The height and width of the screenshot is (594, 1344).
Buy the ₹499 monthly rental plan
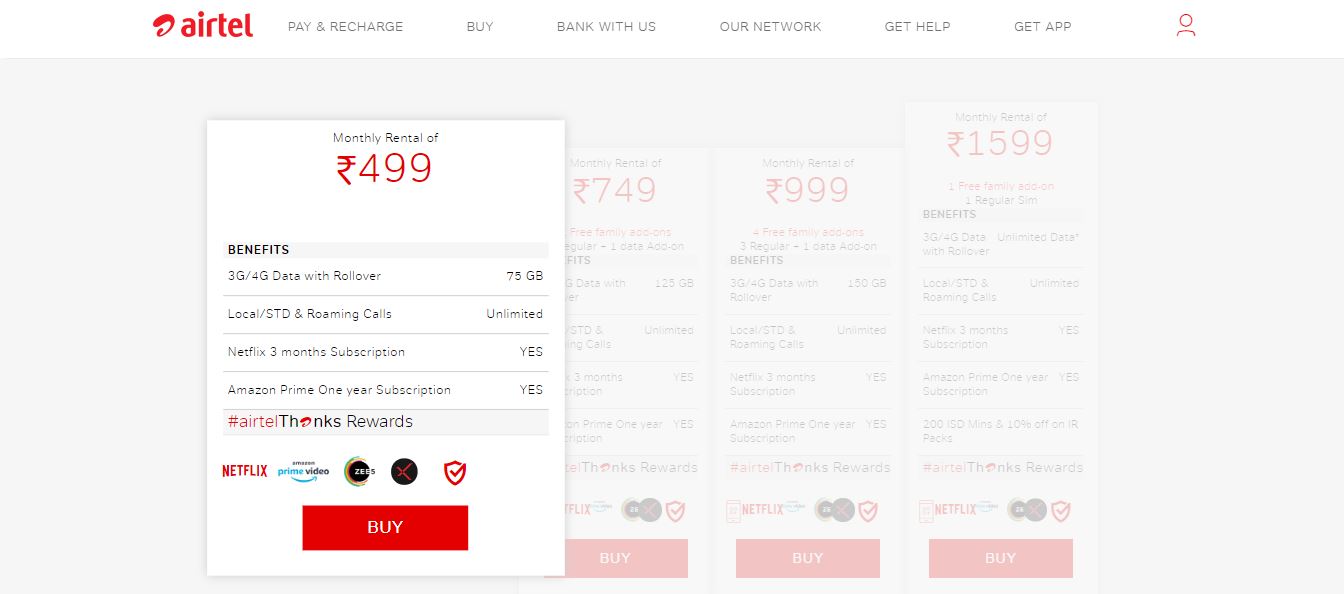(x=385, y=527)
